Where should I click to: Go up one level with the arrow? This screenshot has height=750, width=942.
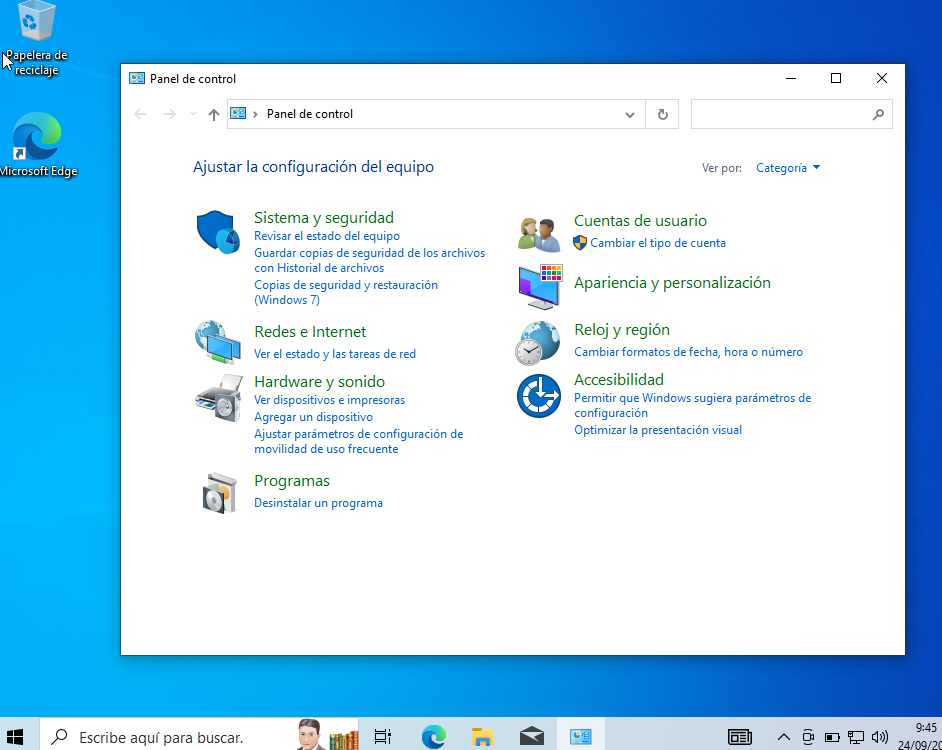click(213, 114)
